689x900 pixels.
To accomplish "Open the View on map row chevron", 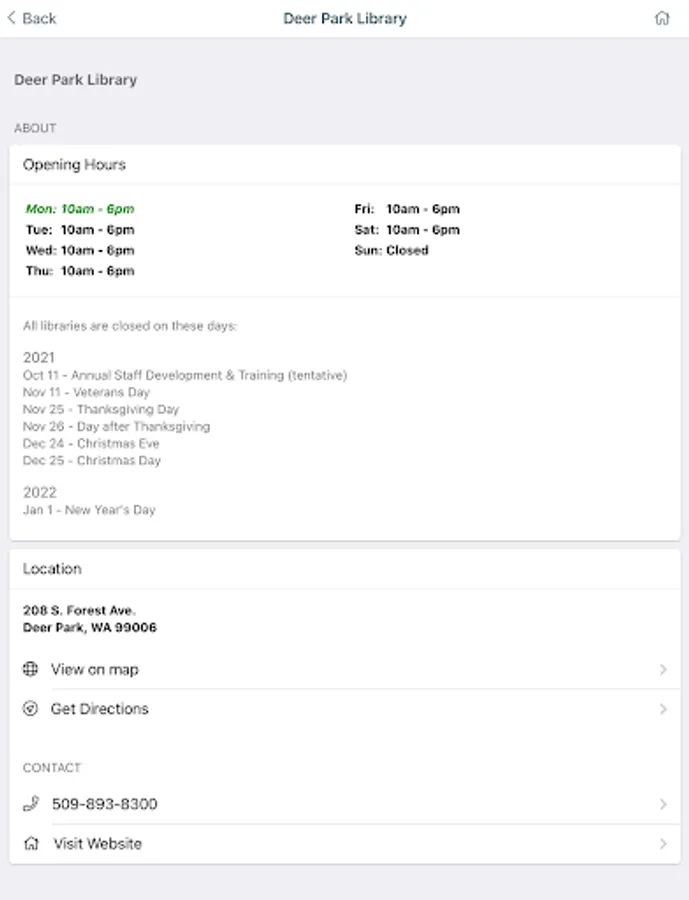I will click(x=663, y=669).
